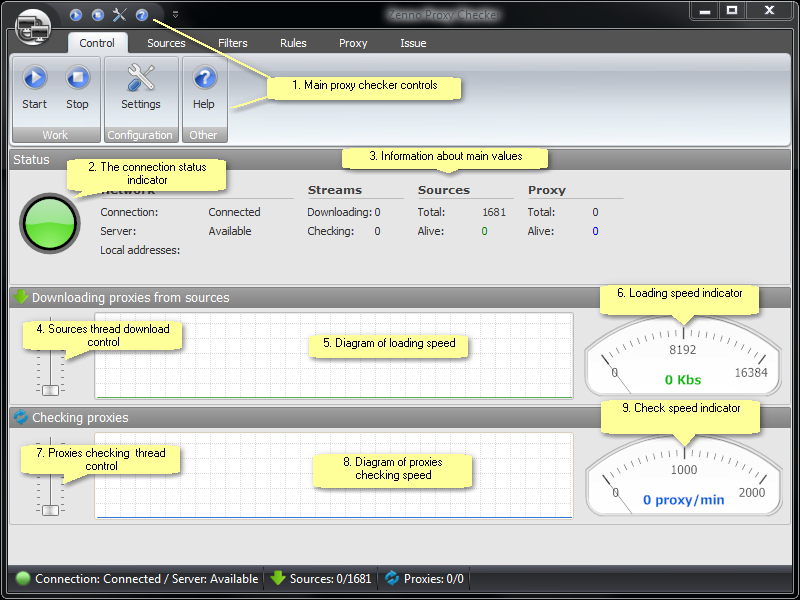Open Settings from the Configuration group

(141, 88)
